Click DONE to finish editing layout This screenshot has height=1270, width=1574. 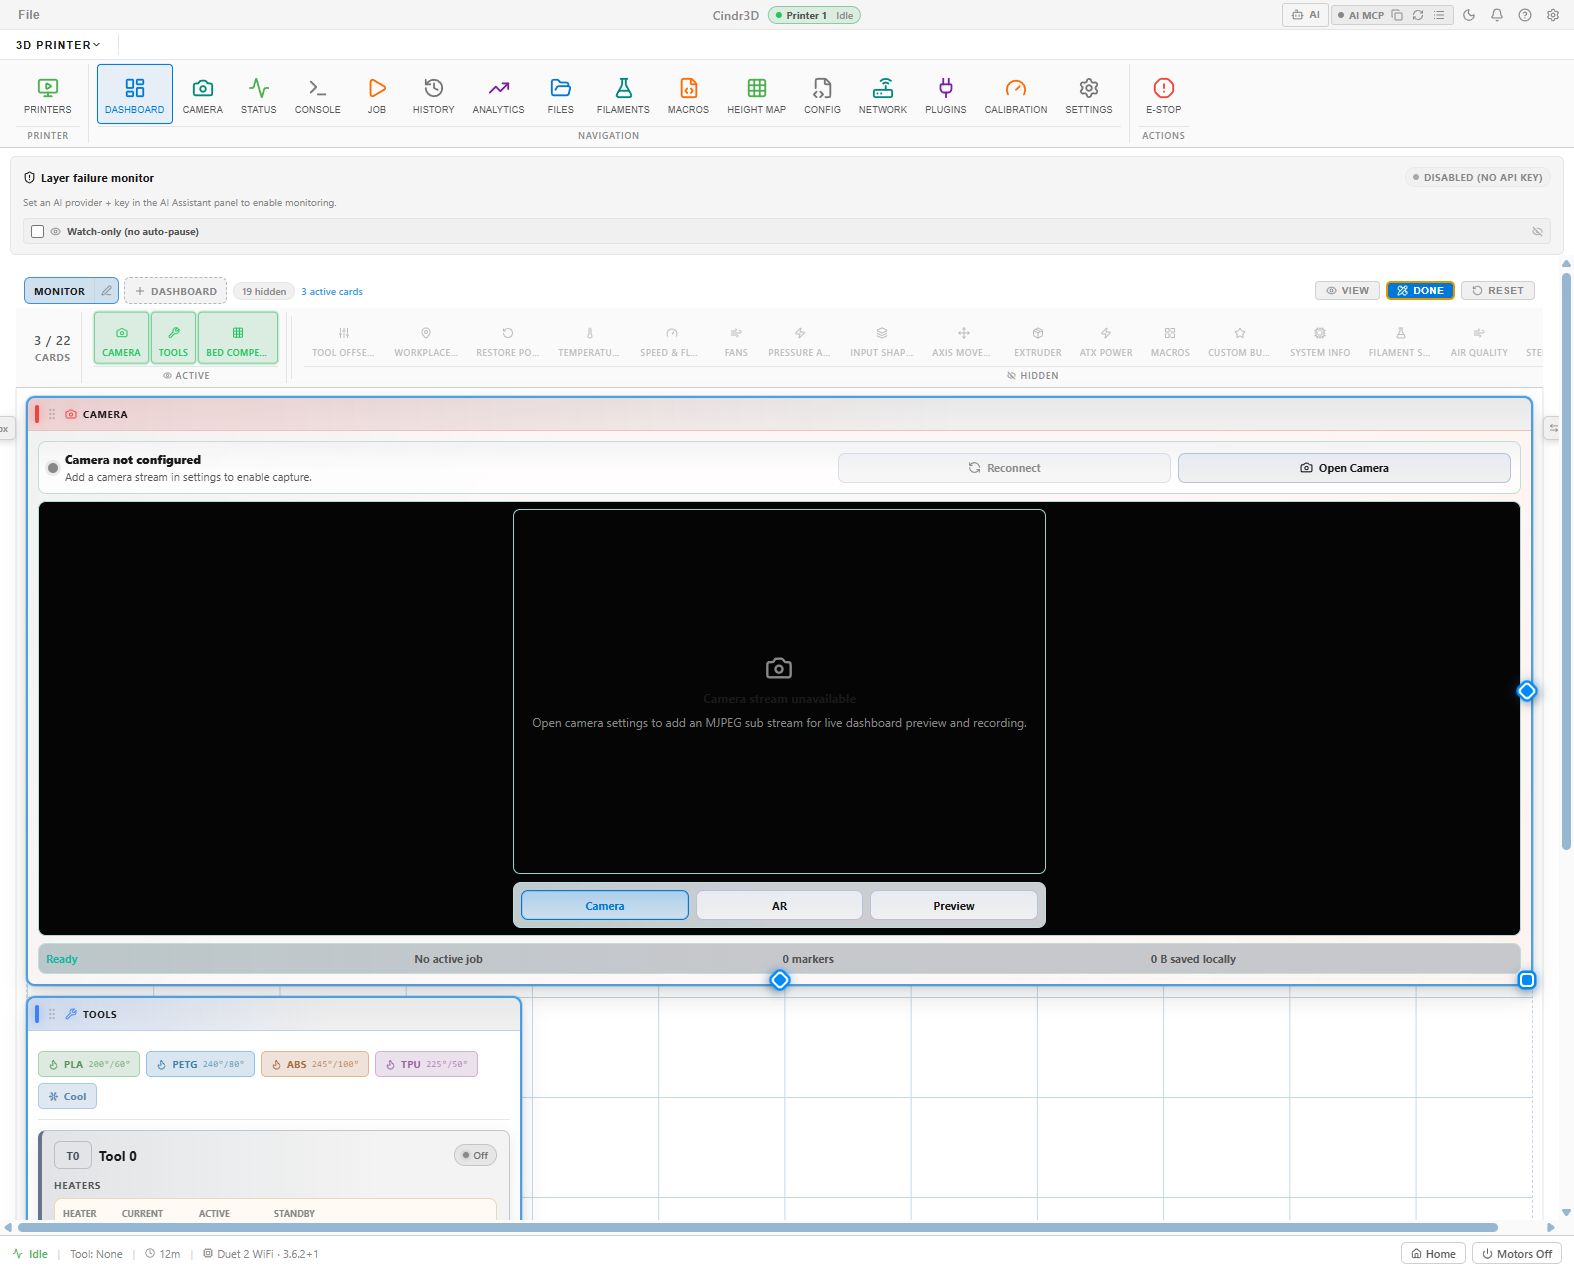tap(1420, 291)
